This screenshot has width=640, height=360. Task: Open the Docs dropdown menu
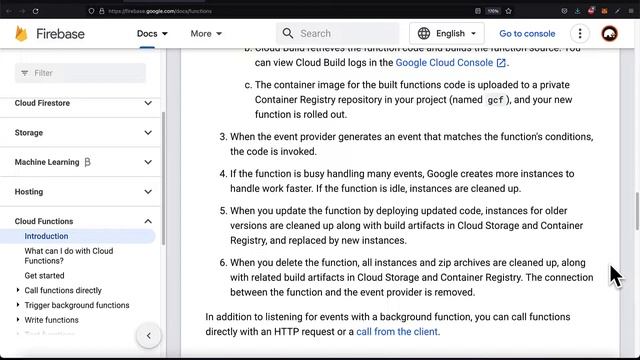(152, 33)
